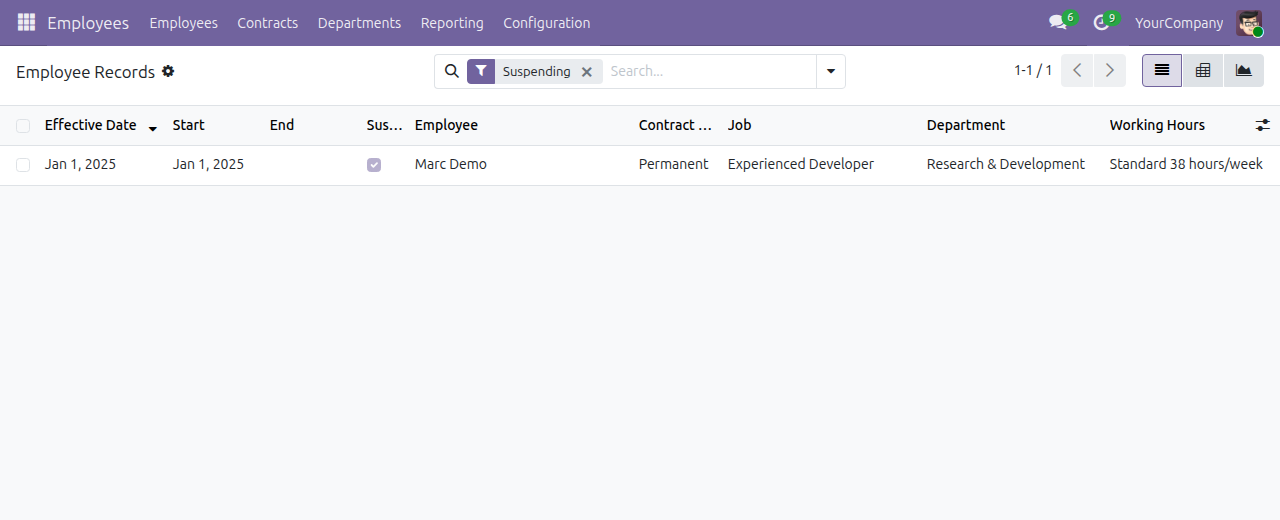The image size is (1280, 520).
Task: Sort by the Employee column header
Action: coord(446,125)
